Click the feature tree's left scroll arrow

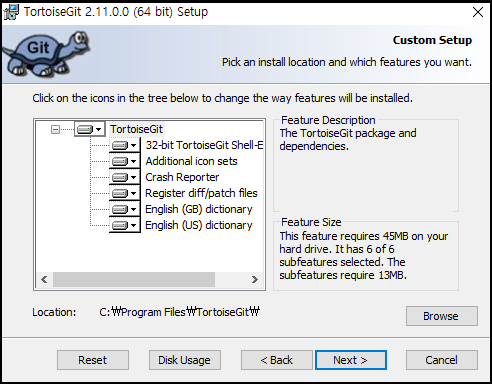(x=44, y=279)
